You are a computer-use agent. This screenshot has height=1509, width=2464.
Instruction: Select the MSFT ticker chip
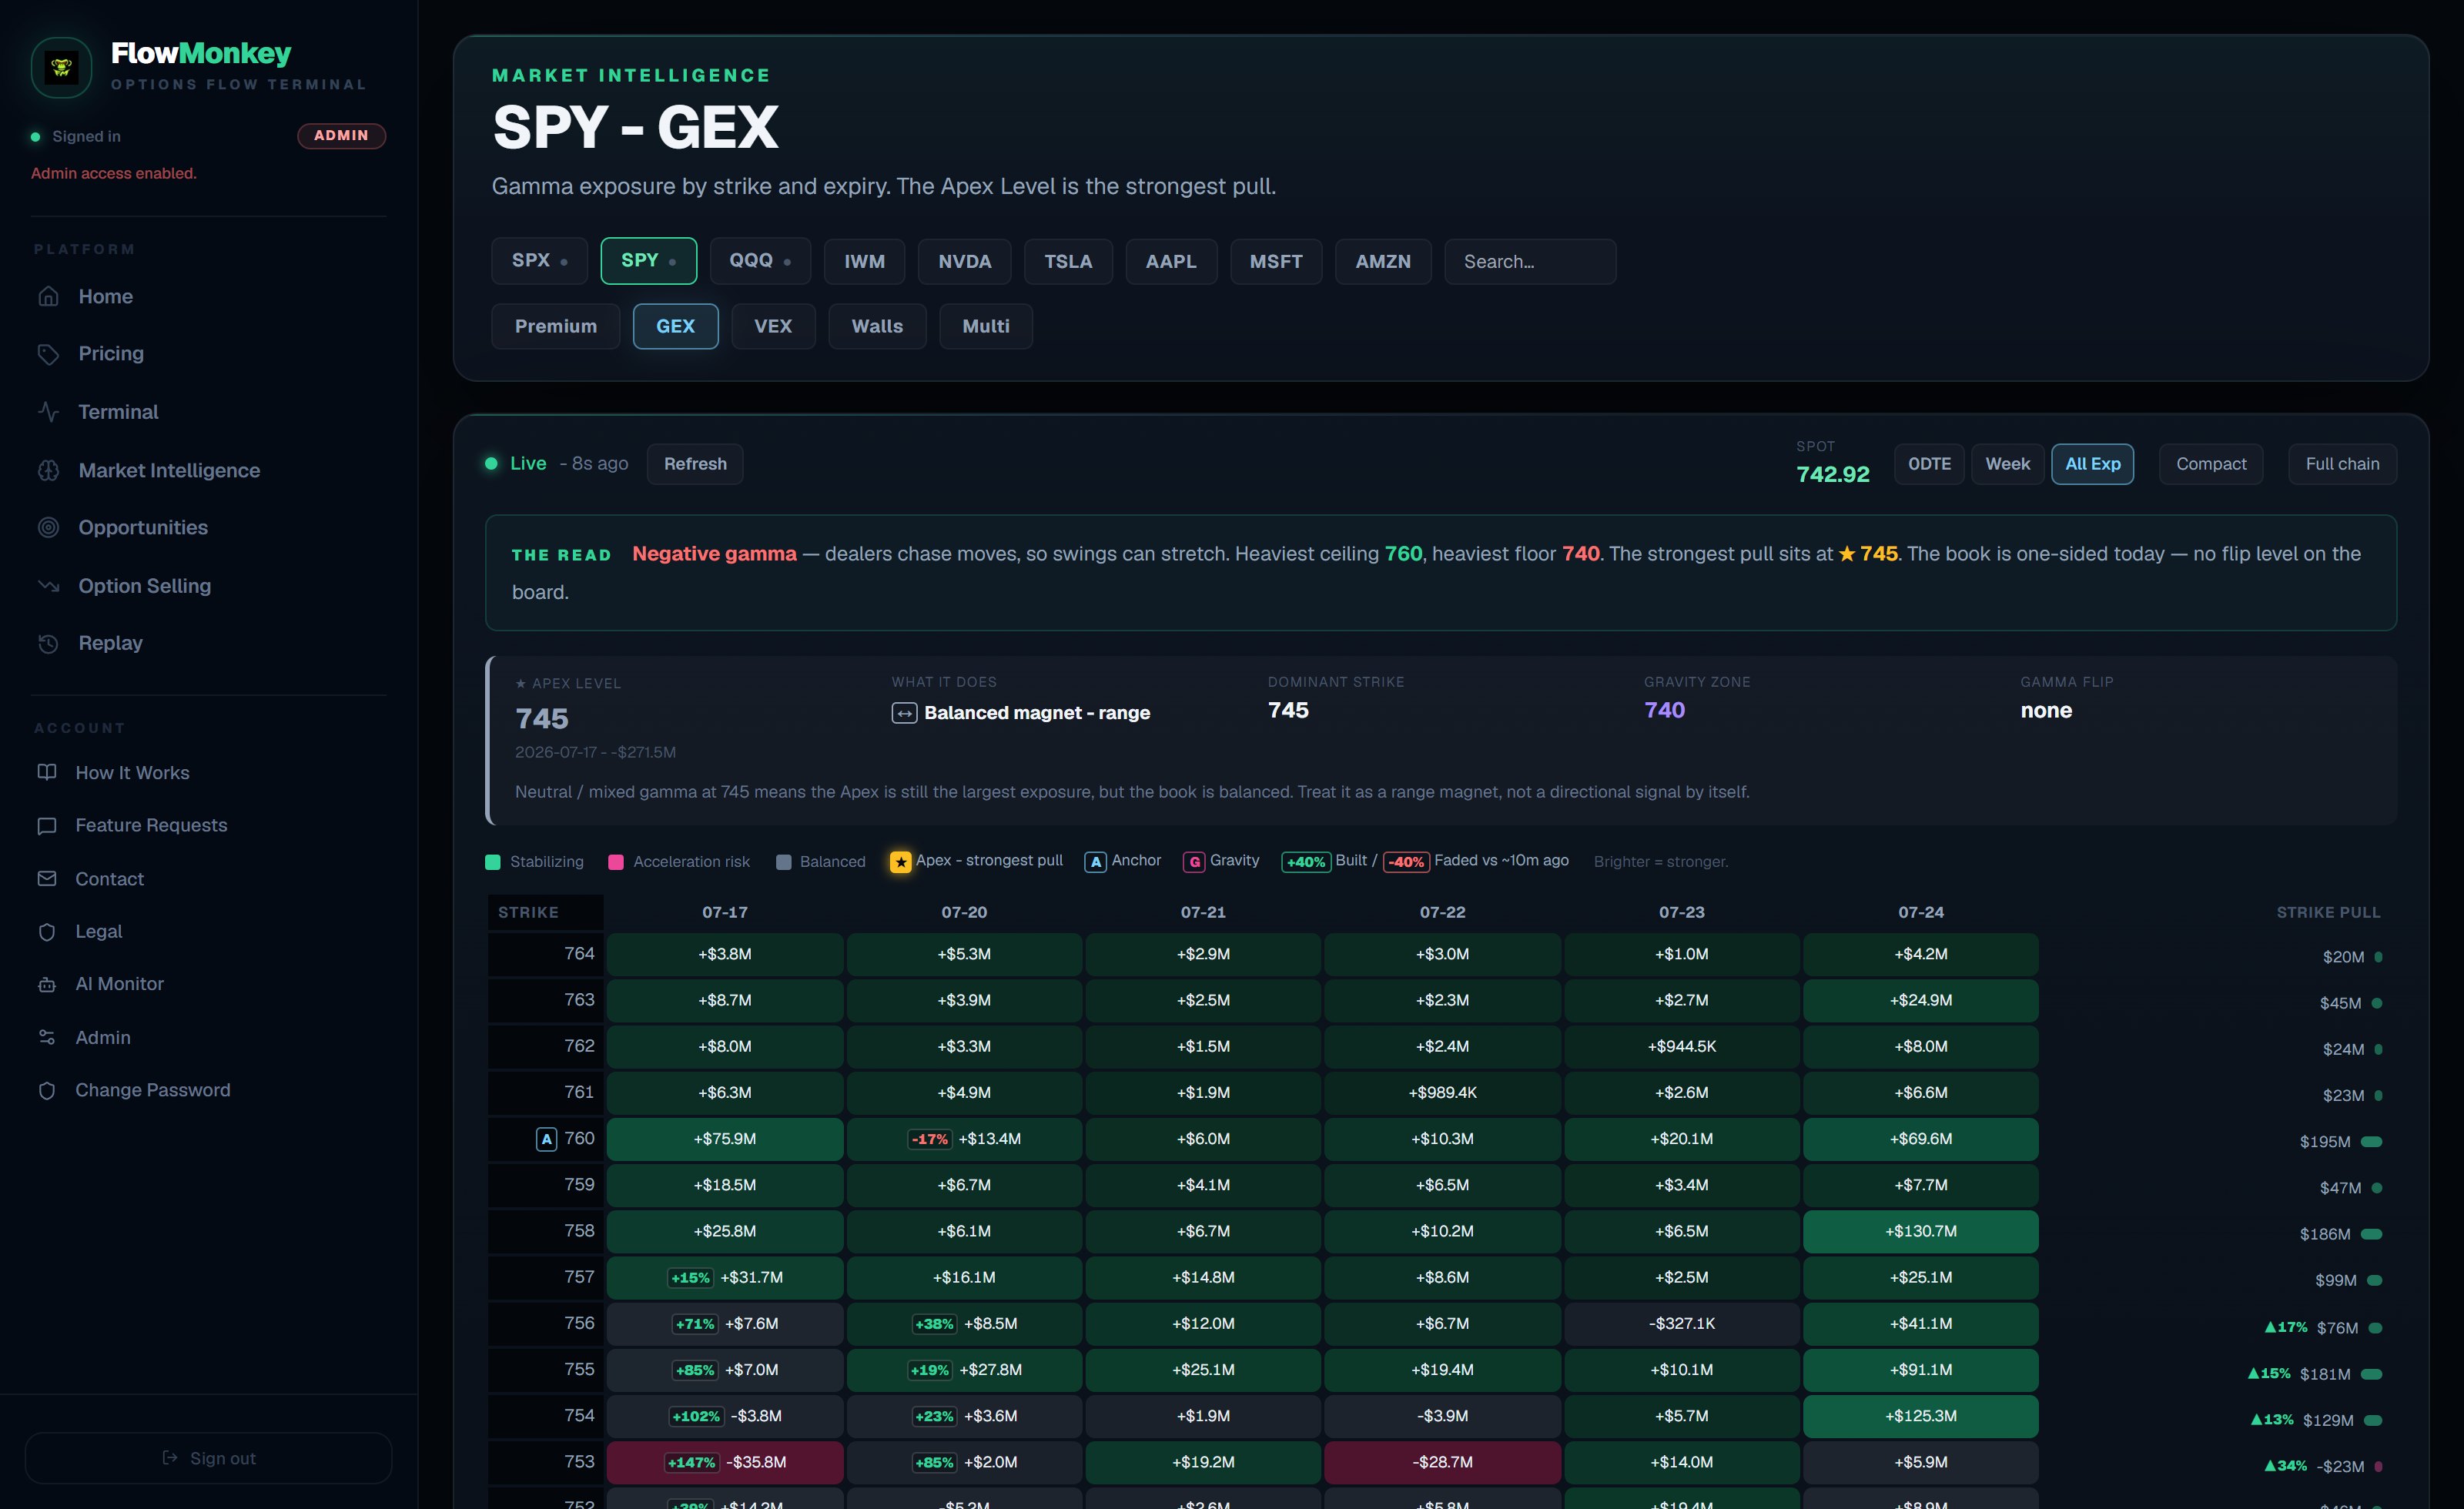point(1276,261)
